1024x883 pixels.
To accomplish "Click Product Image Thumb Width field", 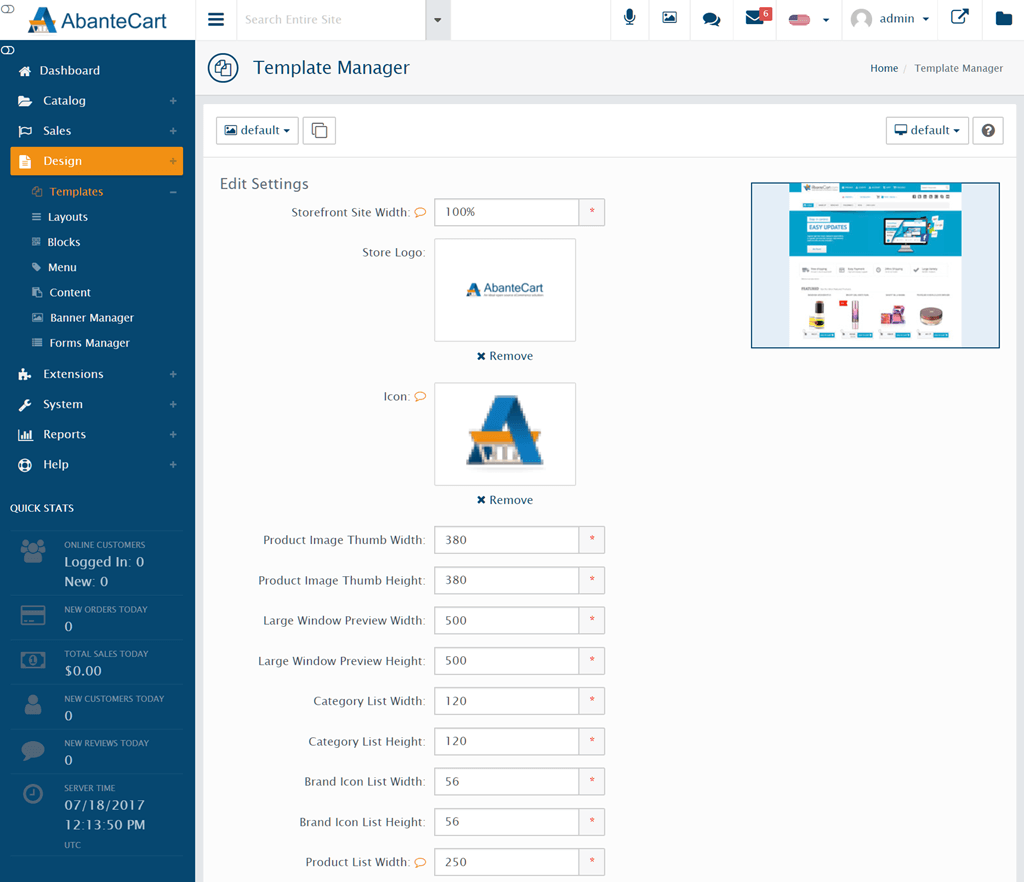I will (507, 540).
